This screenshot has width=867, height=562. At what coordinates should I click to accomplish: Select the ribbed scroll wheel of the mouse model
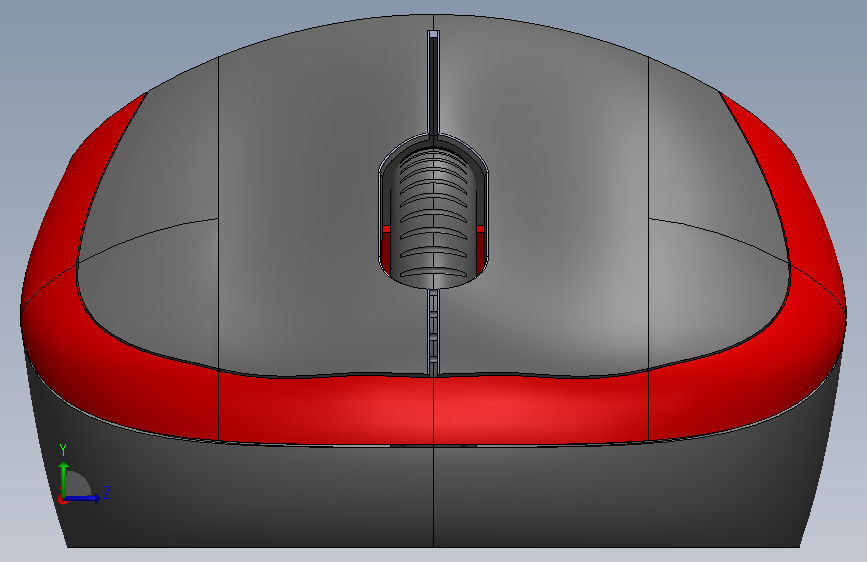click(x=433, y=217)
